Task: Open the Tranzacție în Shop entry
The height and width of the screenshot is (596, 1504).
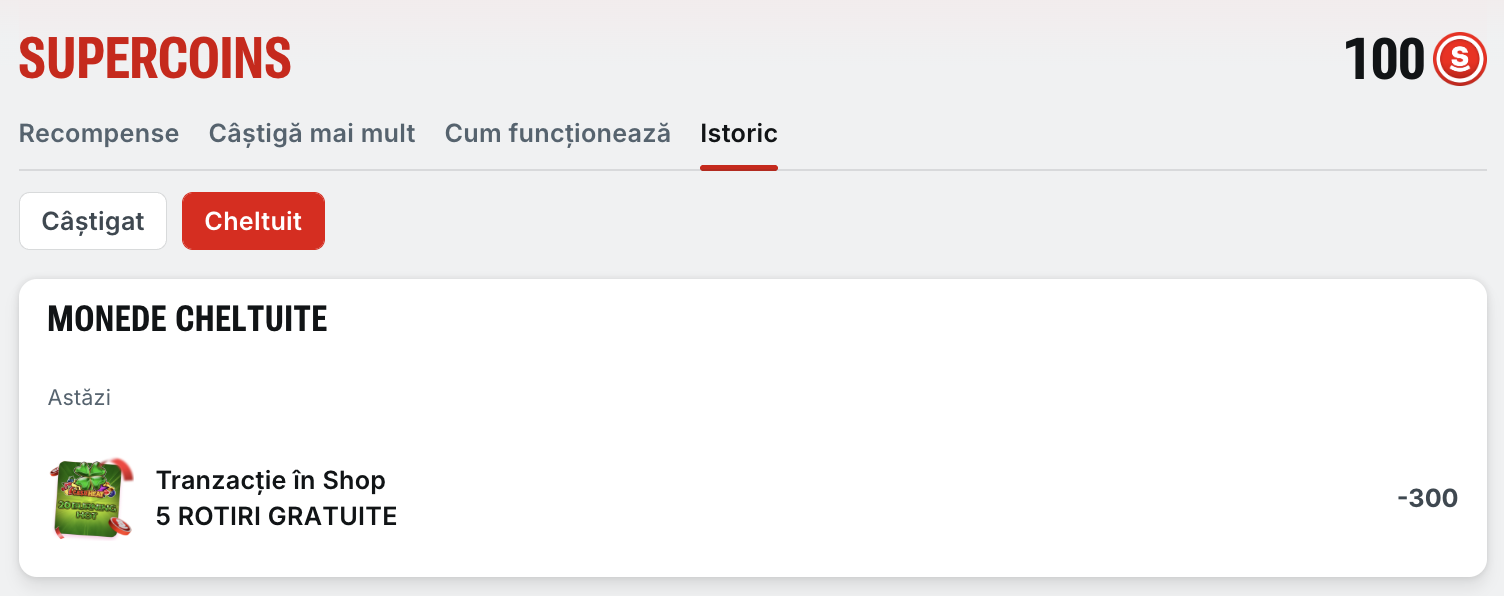Action: tap(270, 480)
